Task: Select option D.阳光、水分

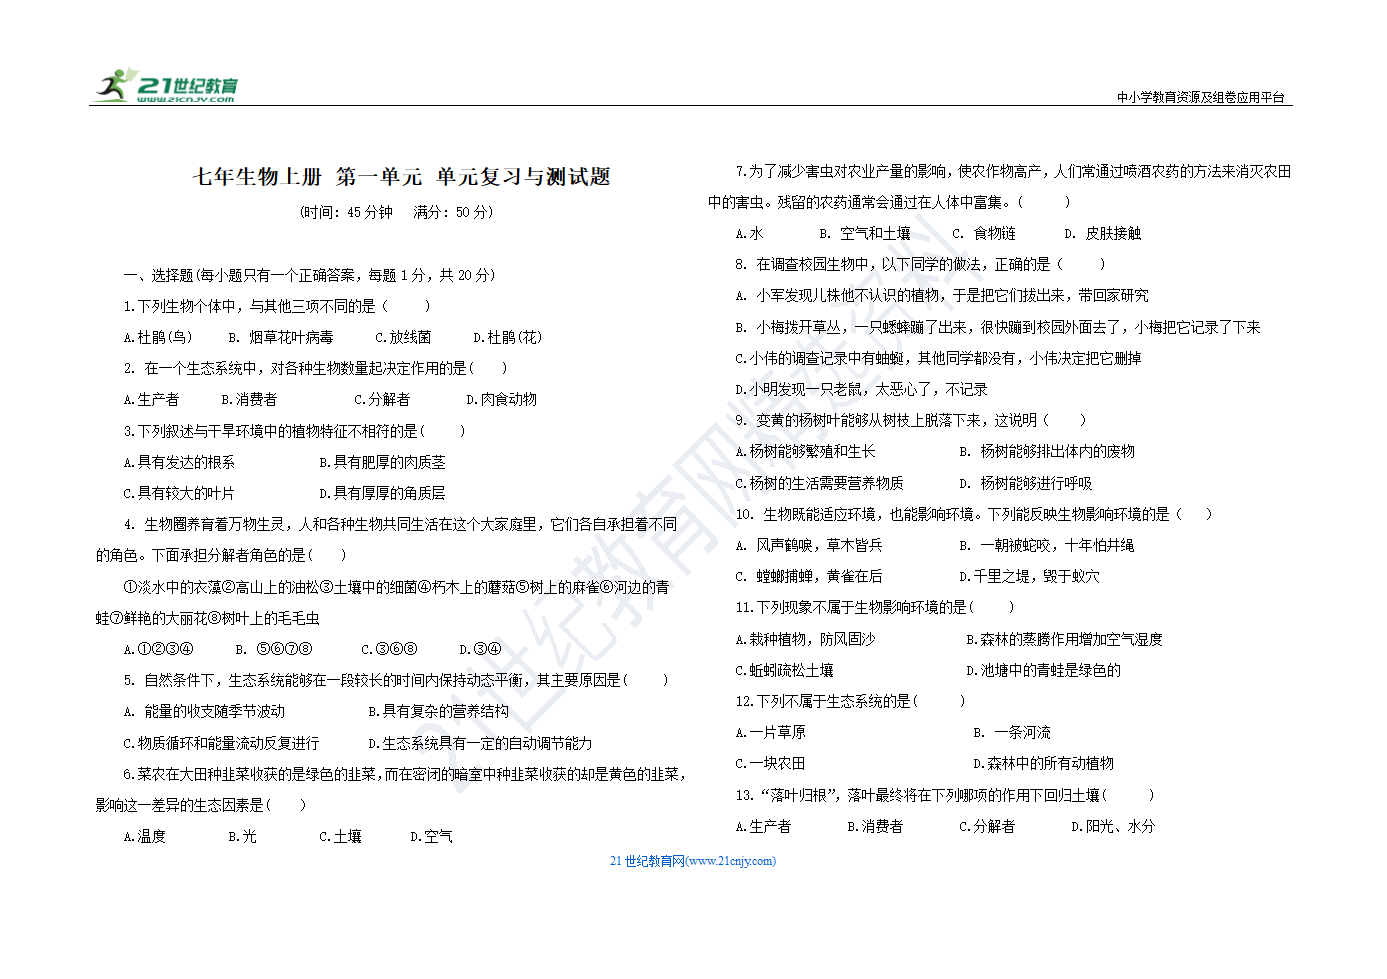Action: coord(1113,826)
